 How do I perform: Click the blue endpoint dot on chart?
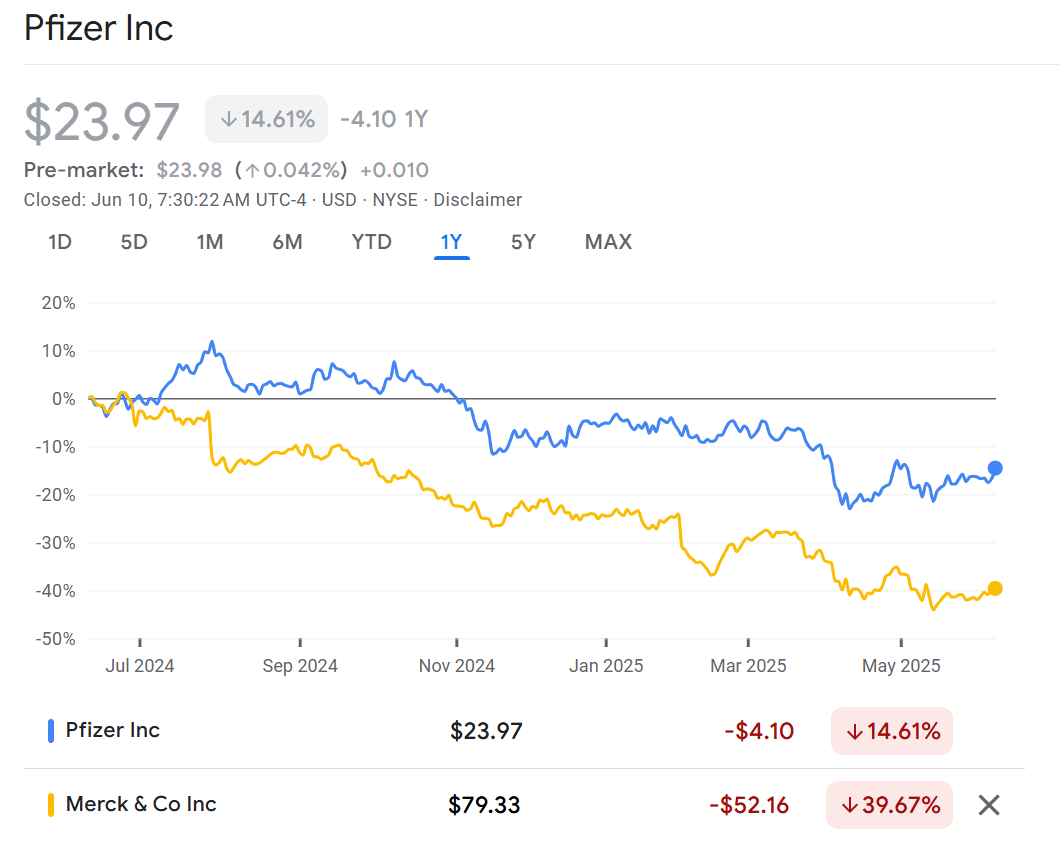point(995,468)
